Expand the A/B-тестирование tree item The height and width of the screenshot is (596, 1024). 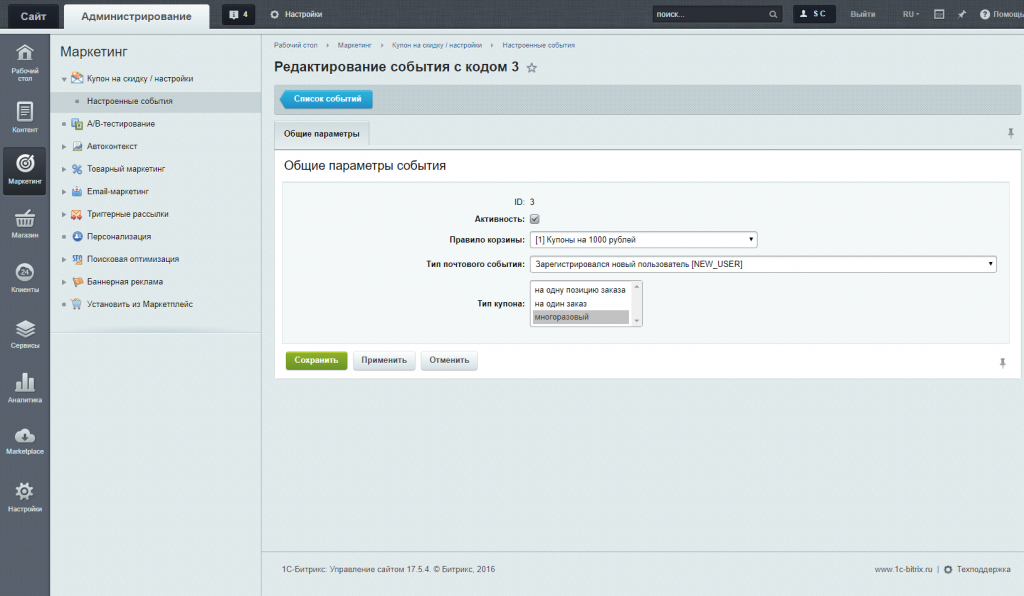[x=64, y=124]
